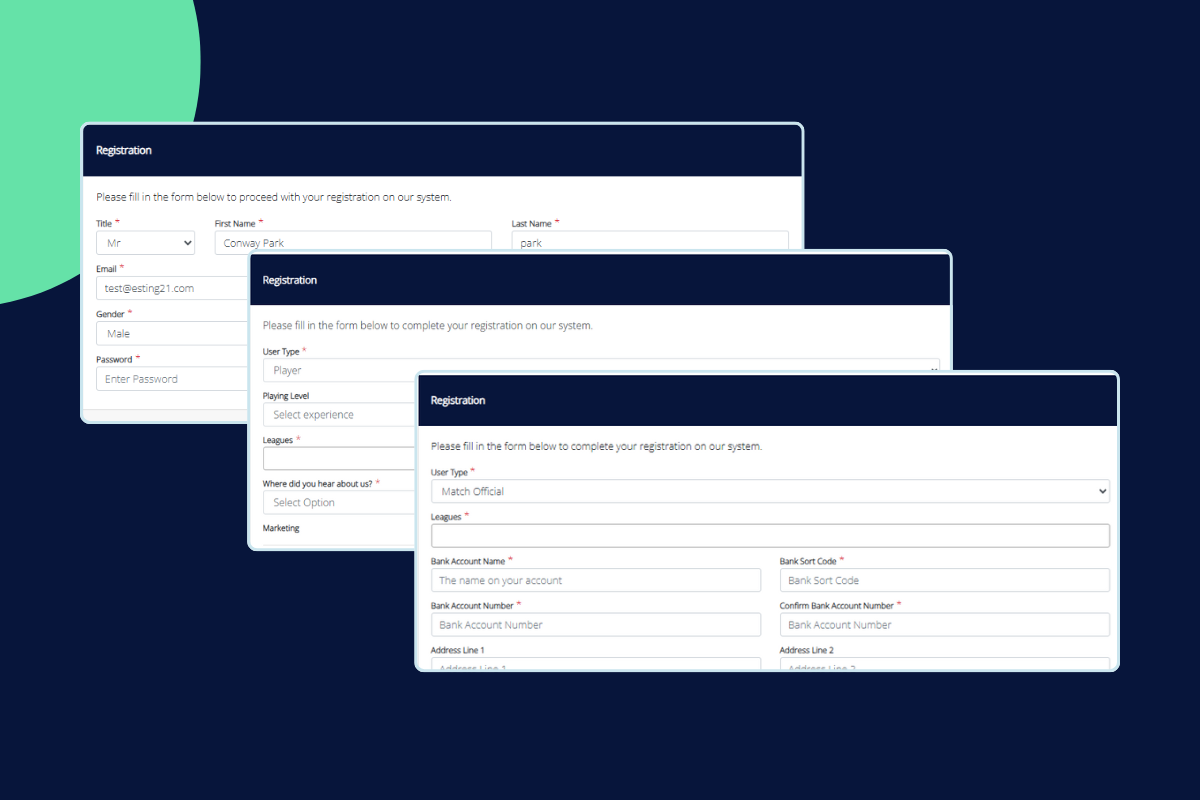Click the 'Password' label

coord(114,359)
